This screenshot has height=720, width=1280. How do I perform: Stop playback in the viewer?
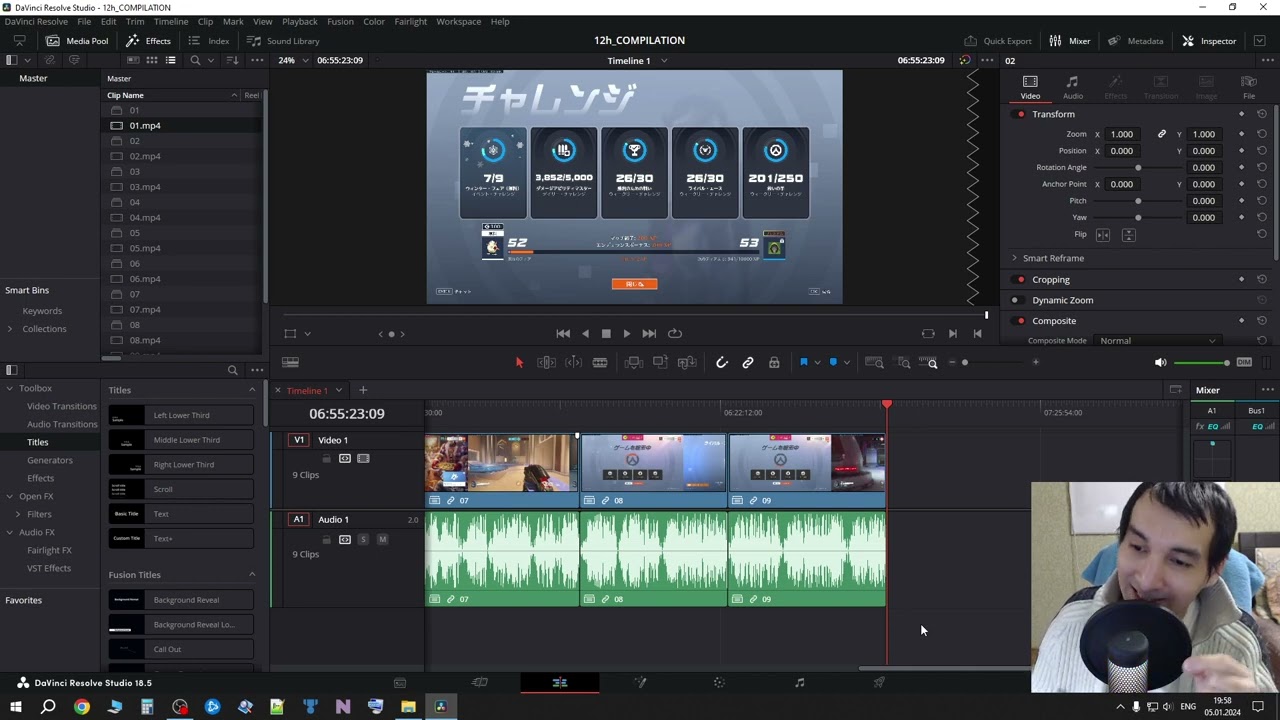(x=606, y=334)
